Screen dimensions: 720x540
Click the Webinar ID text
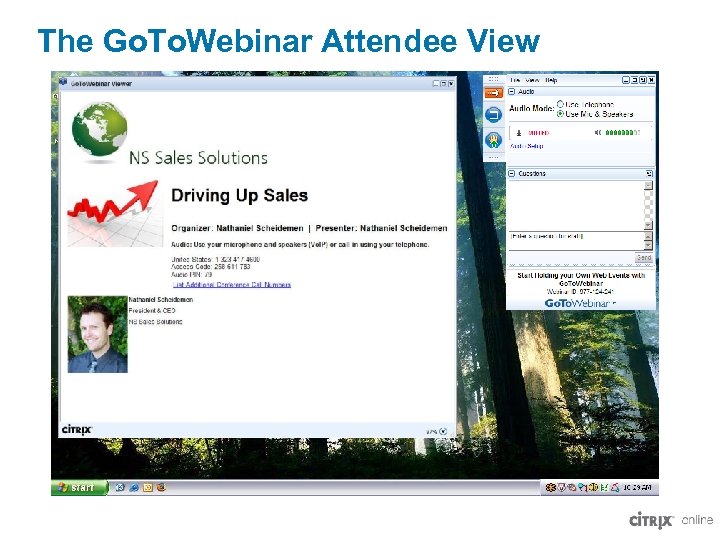point(580,292)
